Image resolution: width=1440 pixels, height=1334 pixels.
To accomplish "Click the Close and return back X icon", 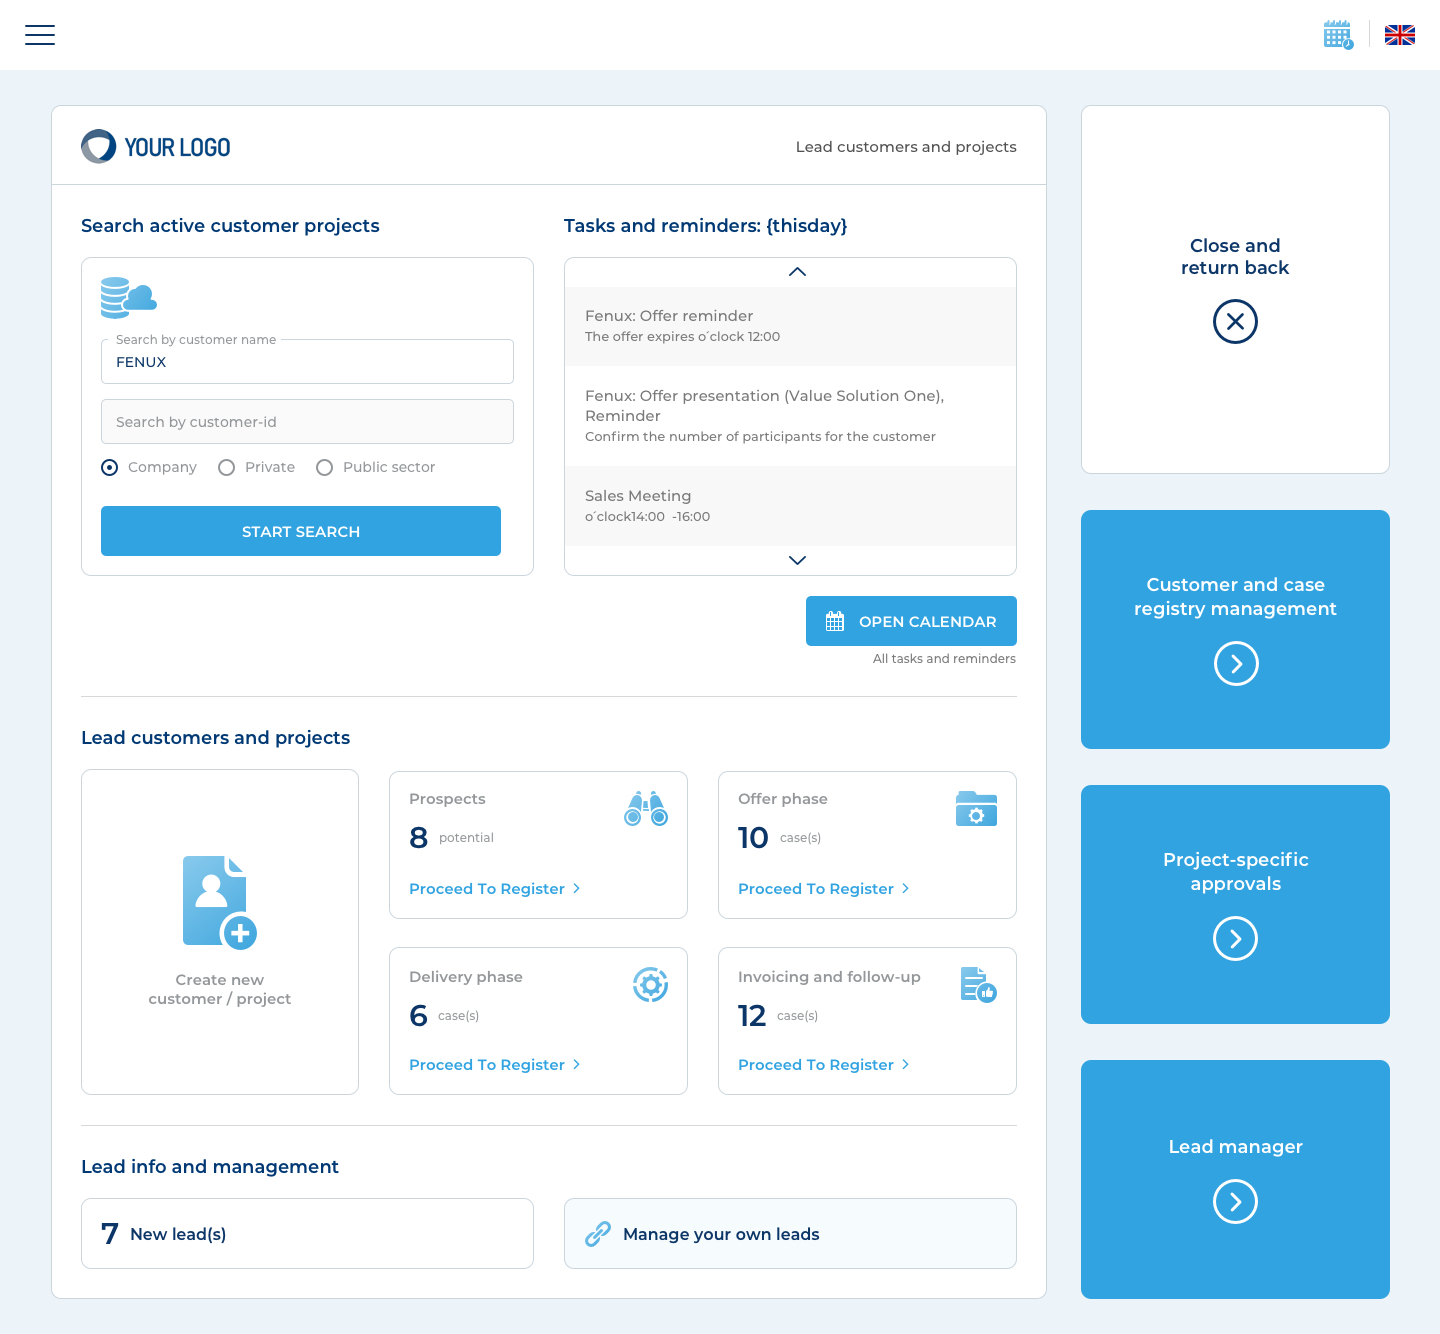I will pos(1235,322).
